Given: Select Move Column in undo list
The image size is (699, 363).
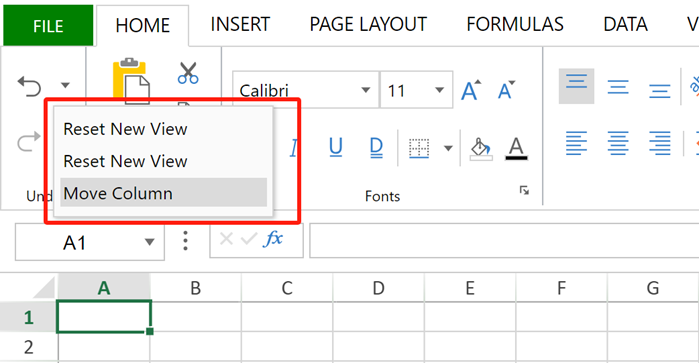Looking at the screenshot, I should coord(163,193).
